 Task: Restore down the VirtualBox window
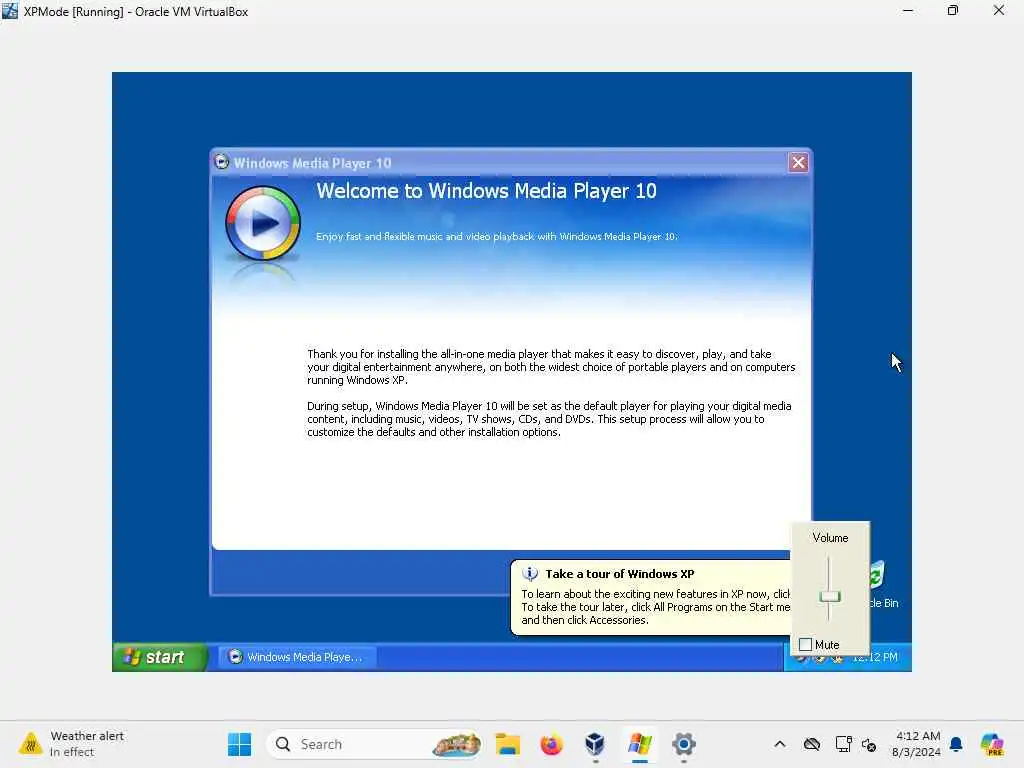point(953,10)
